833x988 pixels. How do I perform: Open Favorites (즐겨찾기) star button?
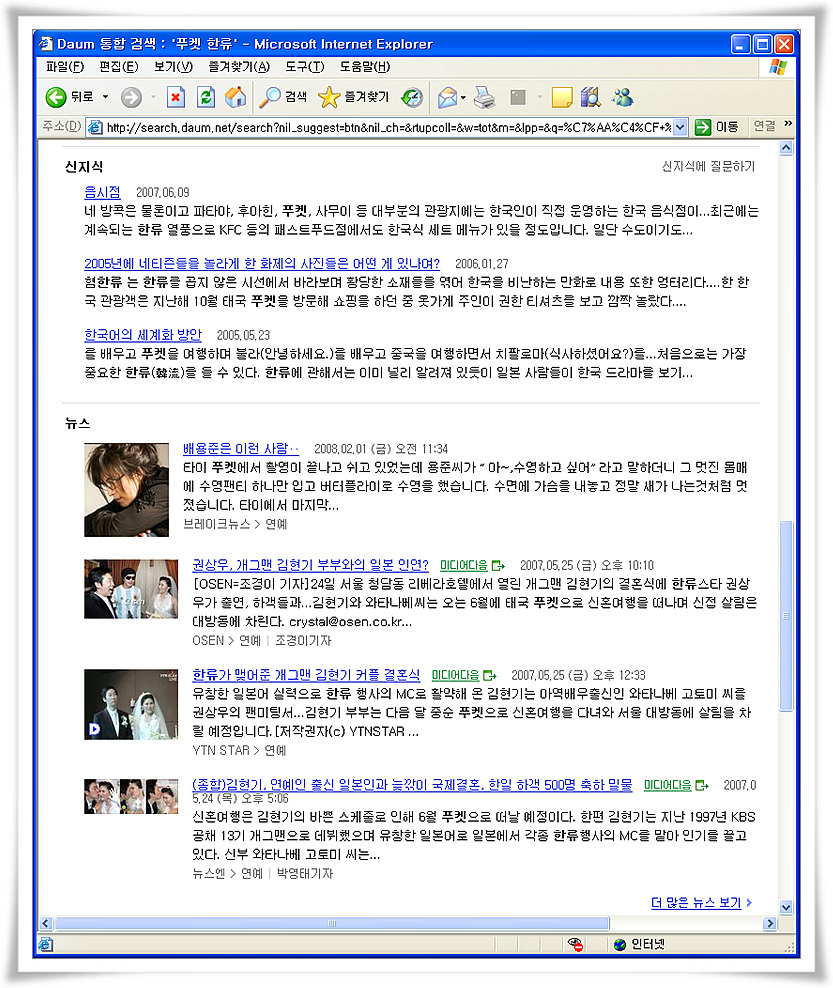(353, 97)
